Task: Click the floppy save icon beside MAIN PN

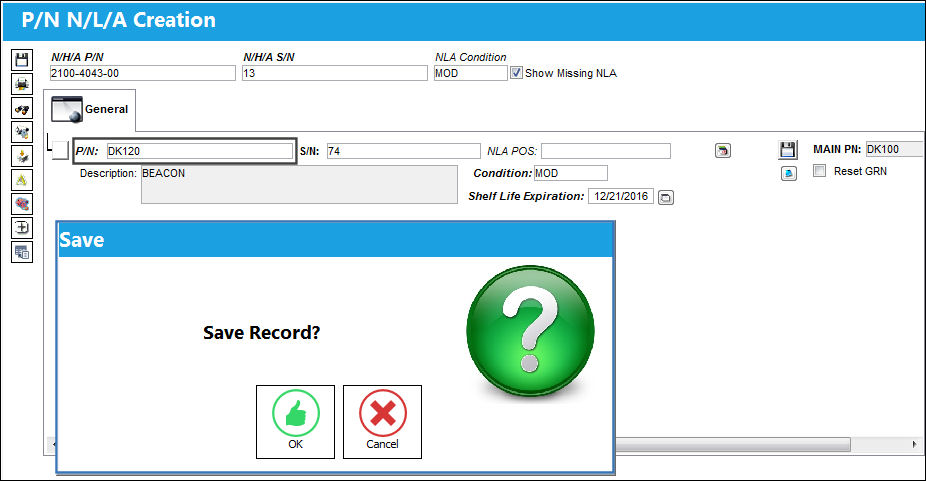Action: [787, 150]
